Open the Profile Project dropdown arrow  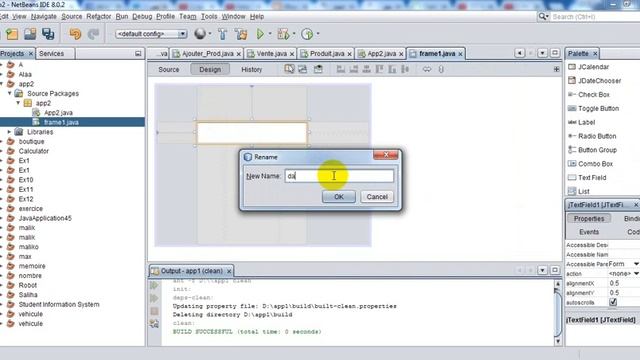click(x=318, y=34)
